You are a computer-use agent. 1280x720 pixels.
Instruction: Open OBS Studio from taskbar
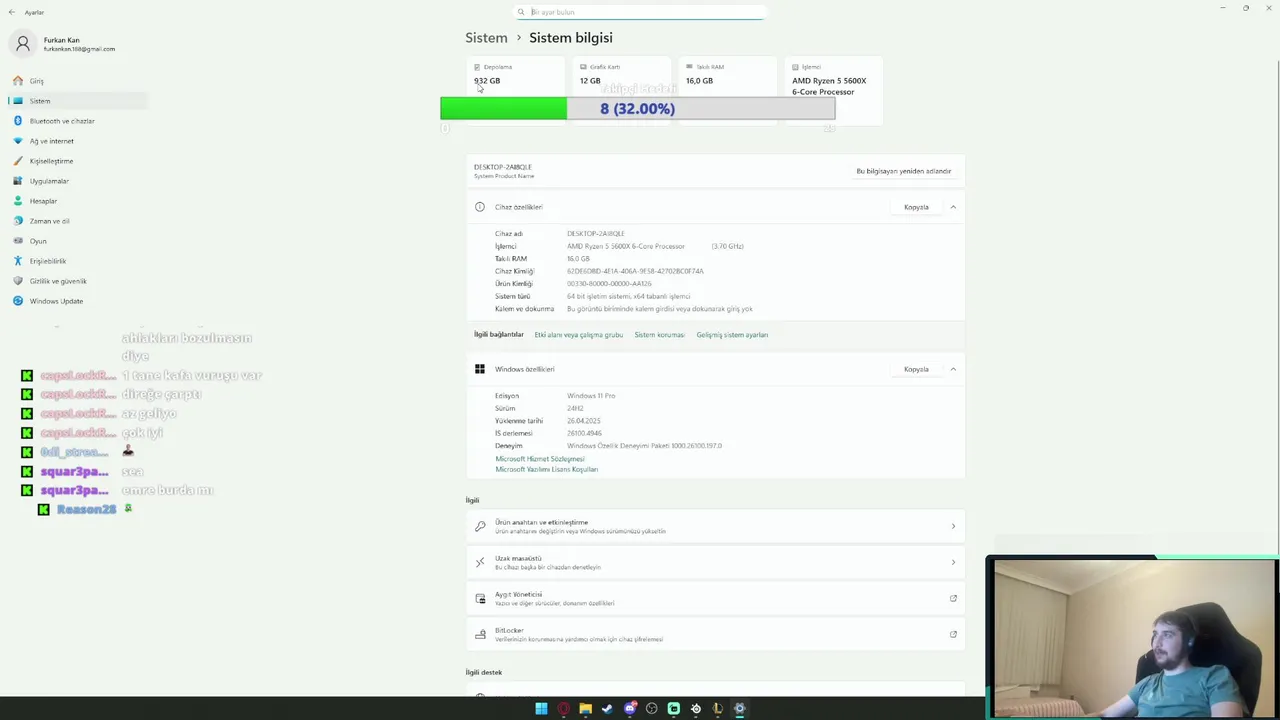pyautogui.click(x=652, y=709)
